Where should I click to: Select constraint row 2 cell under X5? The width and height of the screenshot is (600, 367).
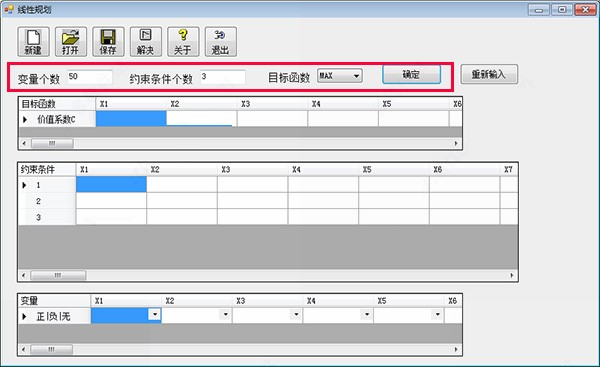pos(394,201)
